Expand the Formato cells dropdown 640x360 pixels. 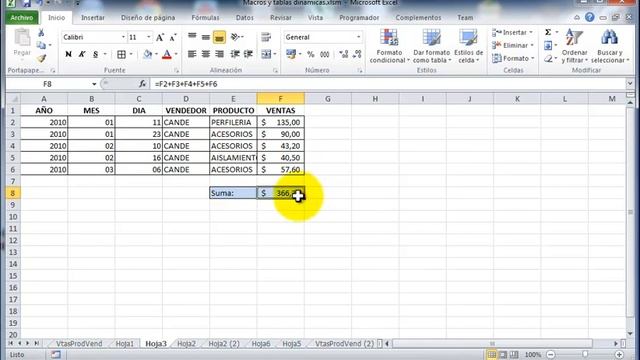[x=533, y=58]
